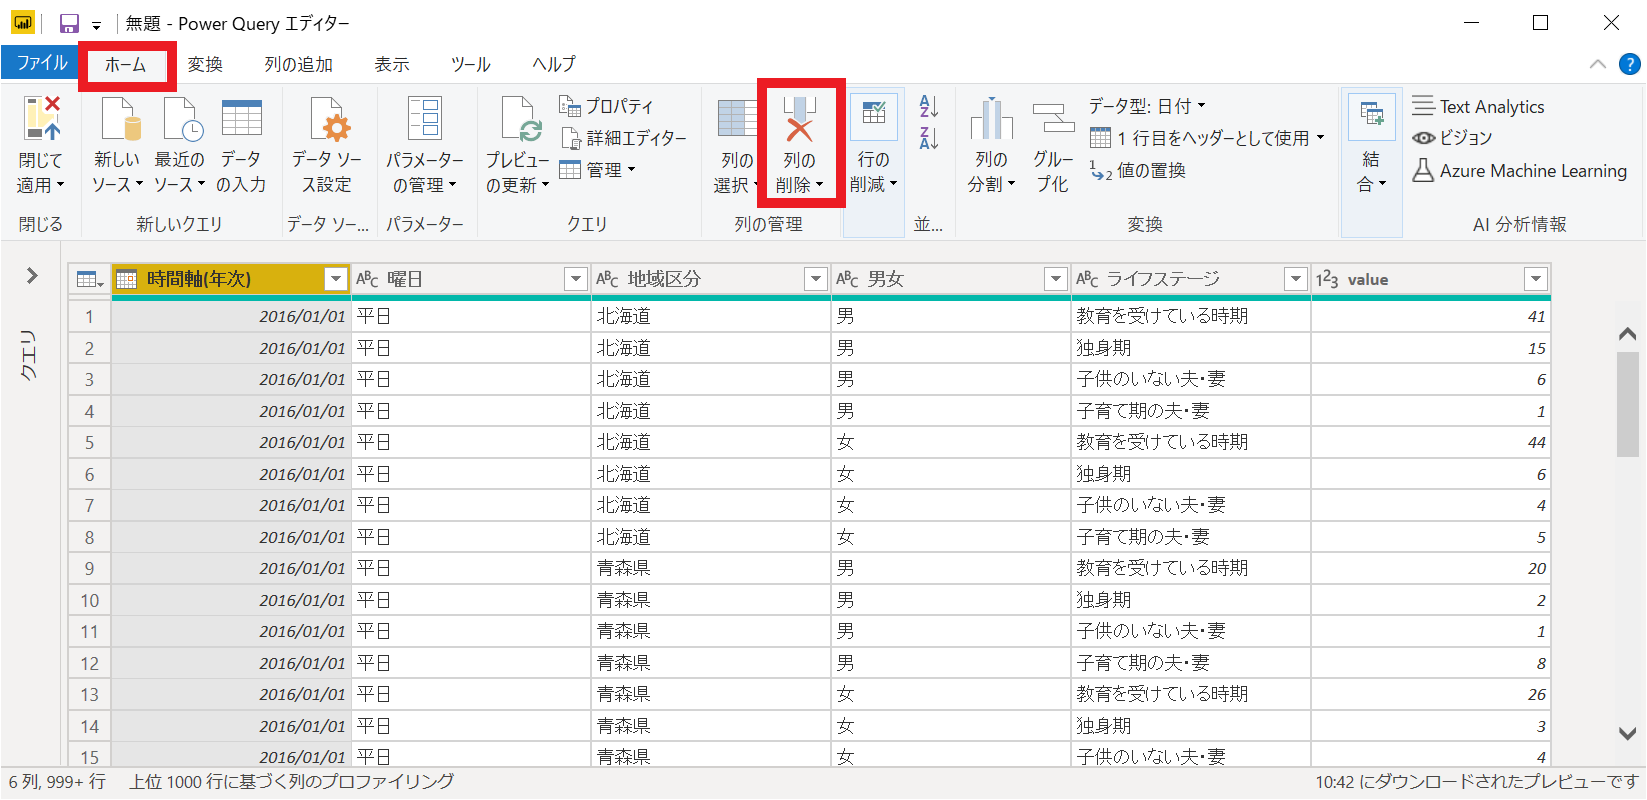This screenshot has width=1647, height=800.
Task: Open the help question mark icon
Action: [x=1629, y=64]
